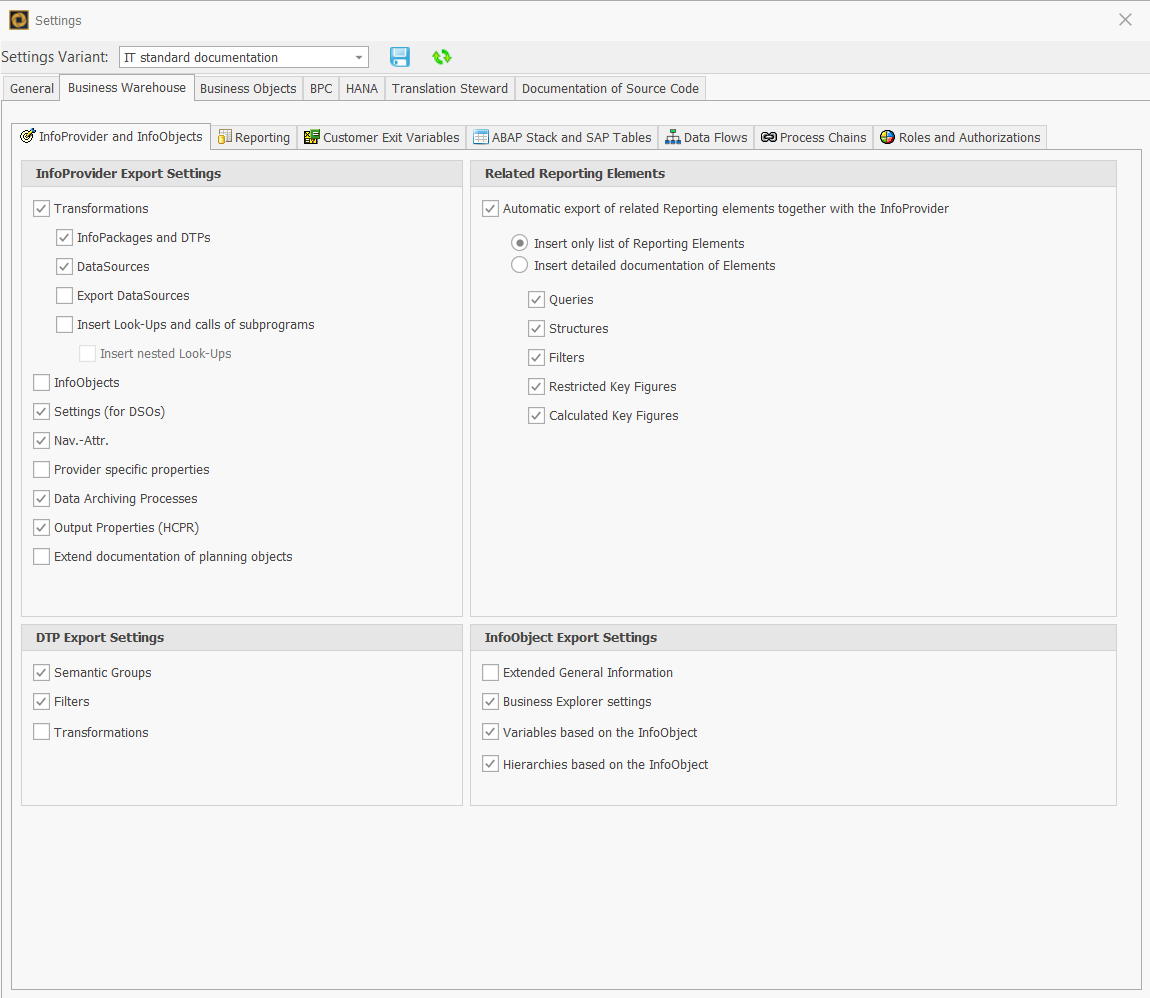Viewport: 1150px width, 998px height.
Task: Open Customer Exit Variables tab icon
Action: [312, 137]
